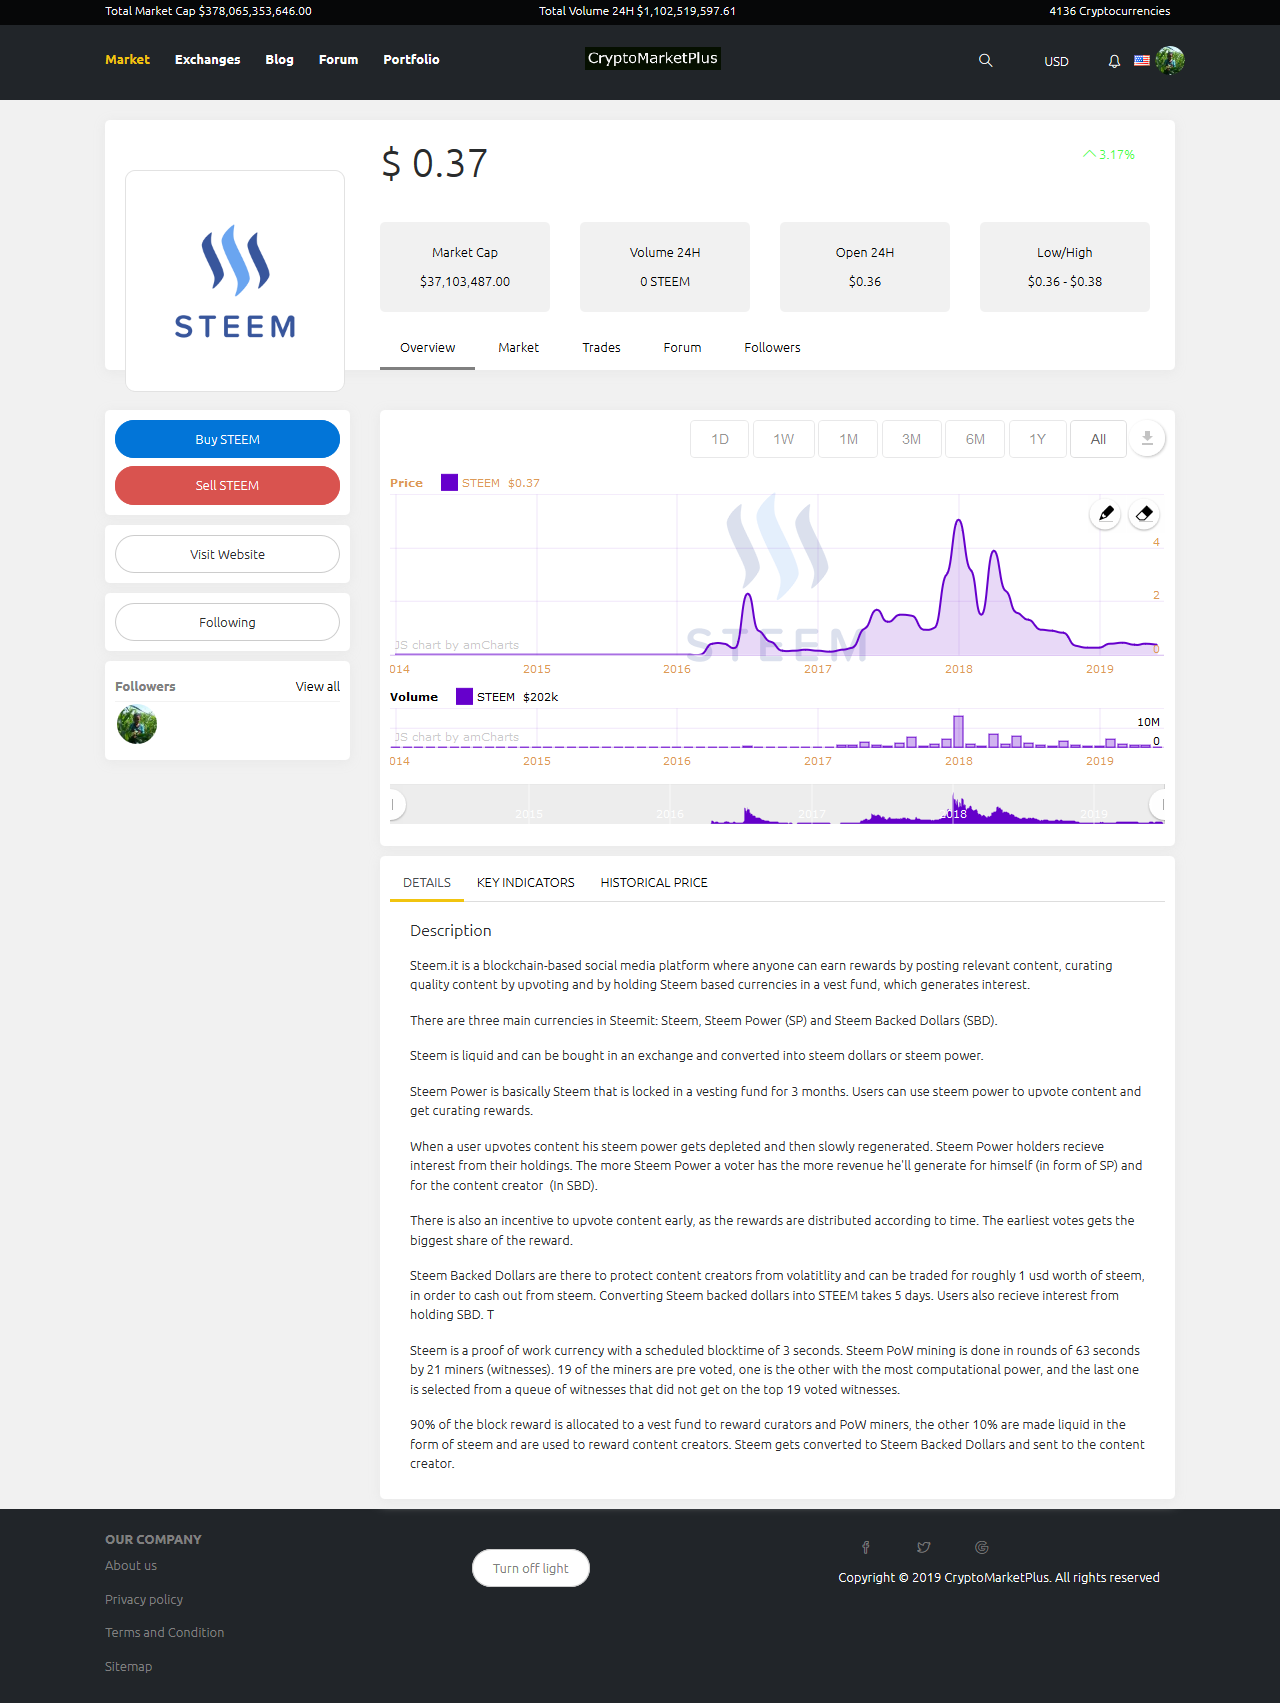Open the Trades tab
Image resolution: width=1280 pixels, height=1703 pixels.
coord(602,348)
